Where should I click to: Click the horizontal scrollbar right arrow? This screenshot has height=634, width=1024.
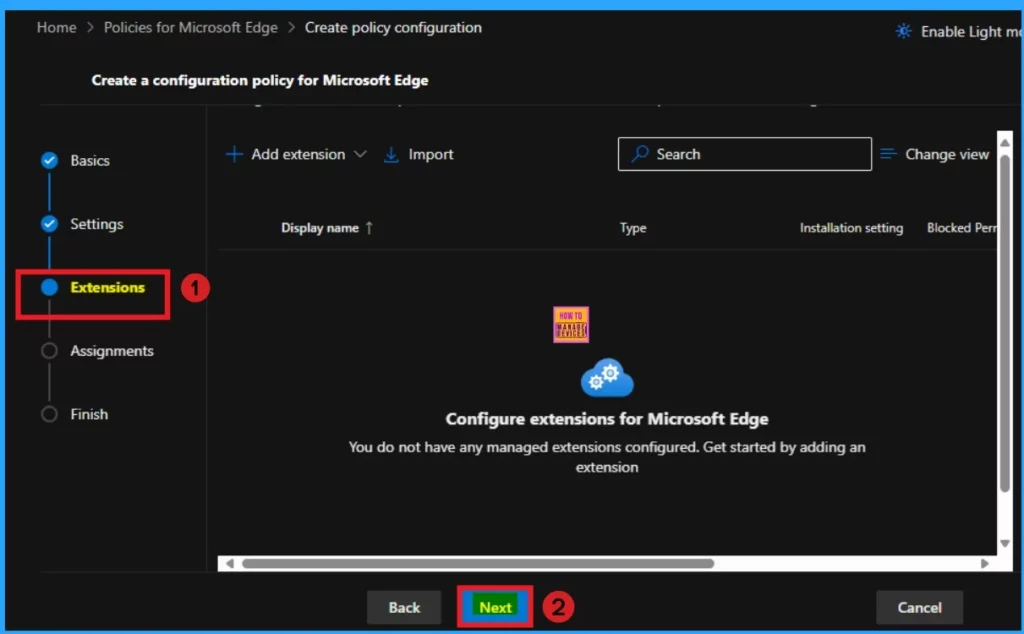point(984,563)
